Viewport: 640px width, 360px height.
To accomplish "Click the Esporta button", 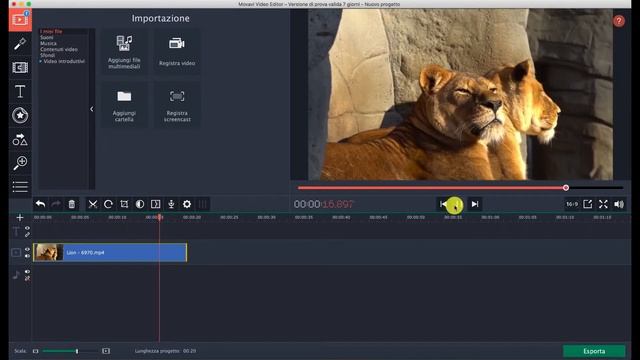I will point(594,351).
